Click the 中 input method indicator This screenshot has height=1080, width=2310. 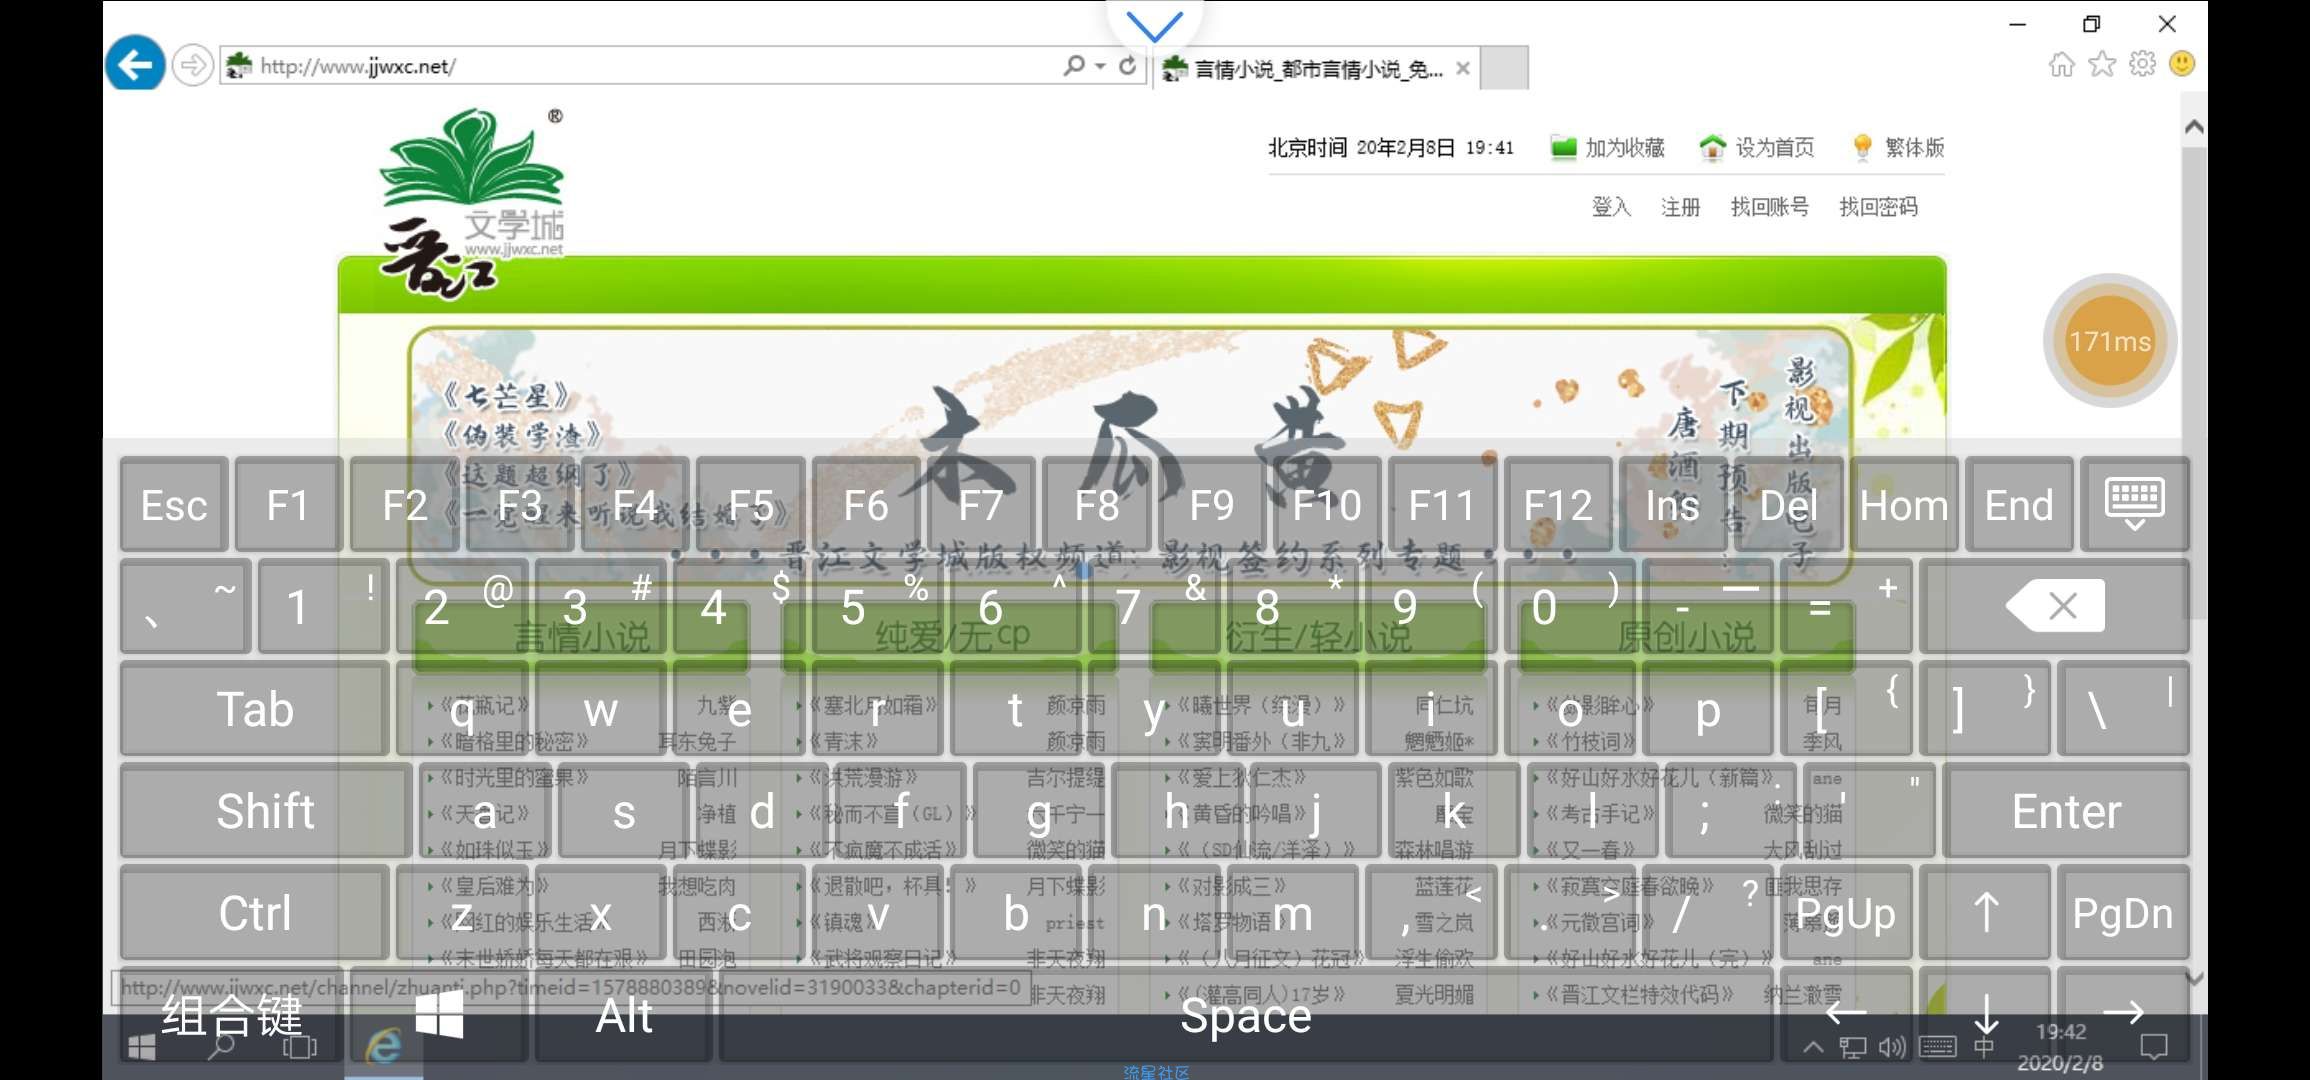(1984, 1047)
